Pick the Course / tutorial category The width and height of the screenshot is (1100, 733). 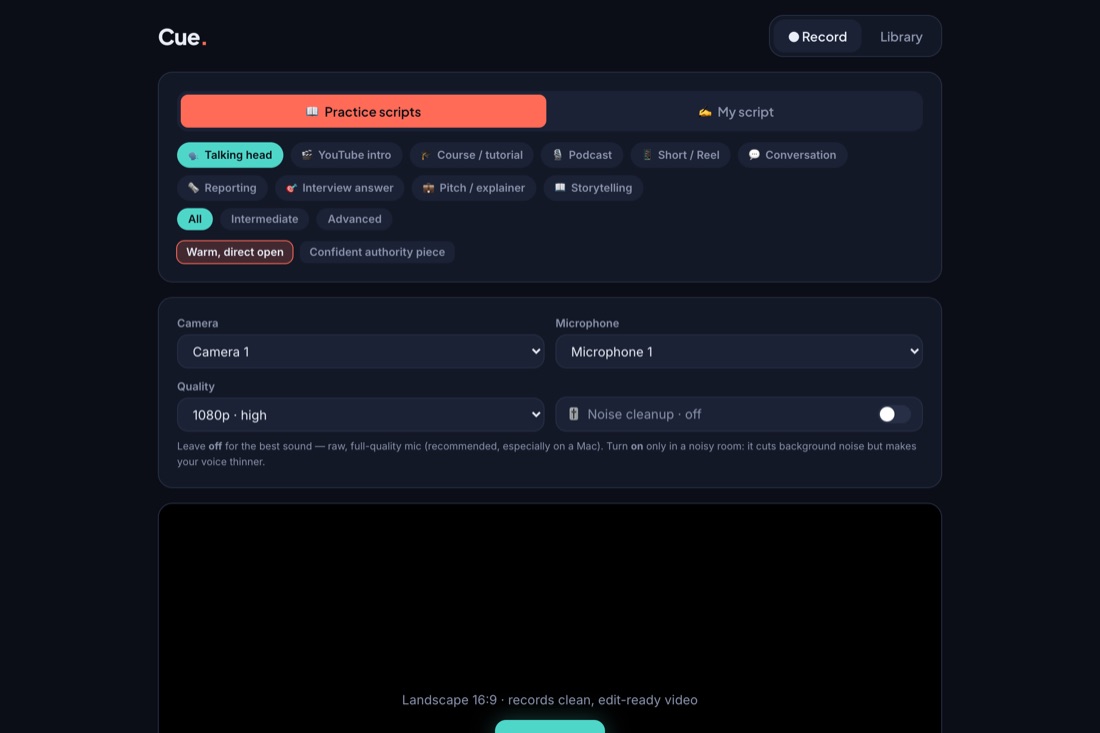pyautogui.click(x=471, y=155)
